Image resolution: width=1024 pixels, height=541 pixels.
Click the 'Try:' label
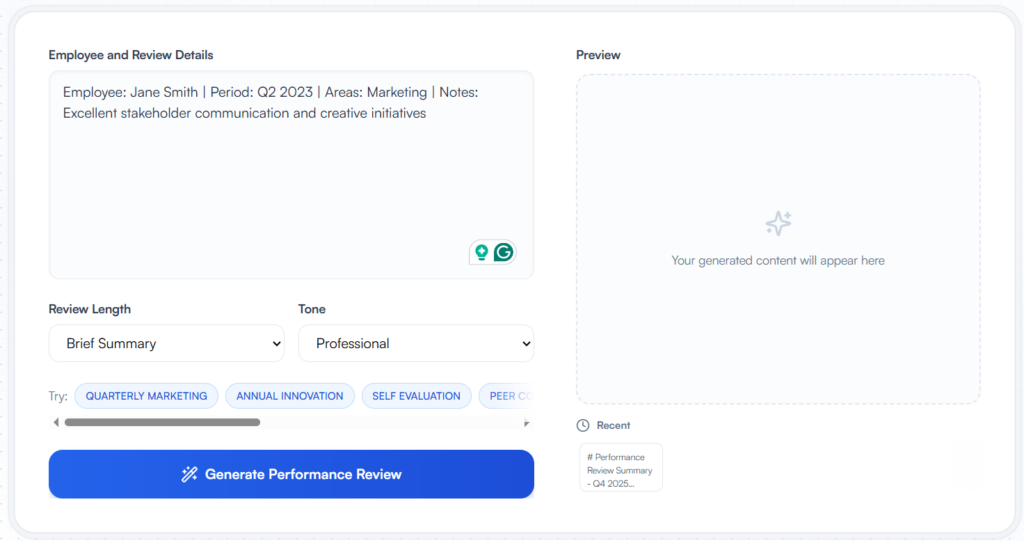pyautogui.click(x=58, y=396)
